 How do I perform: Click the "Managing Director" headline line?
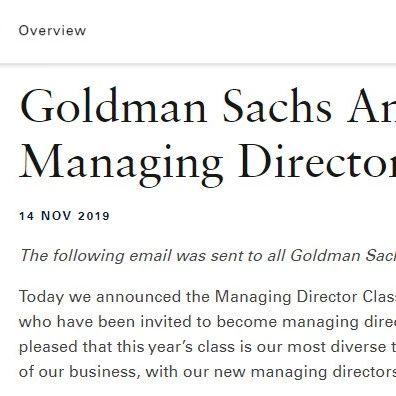pyautogui.click(x=207, y=164)
